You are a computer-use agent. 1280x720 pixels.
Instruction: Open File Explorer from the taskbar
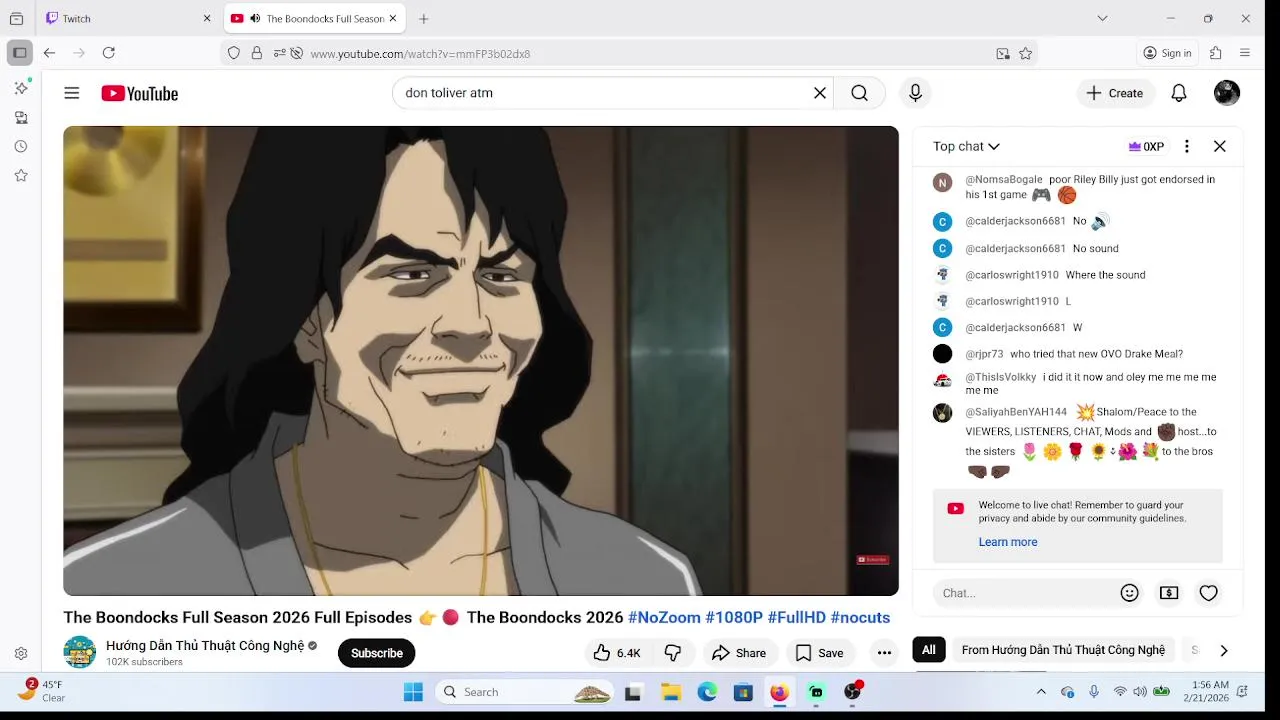671,692
